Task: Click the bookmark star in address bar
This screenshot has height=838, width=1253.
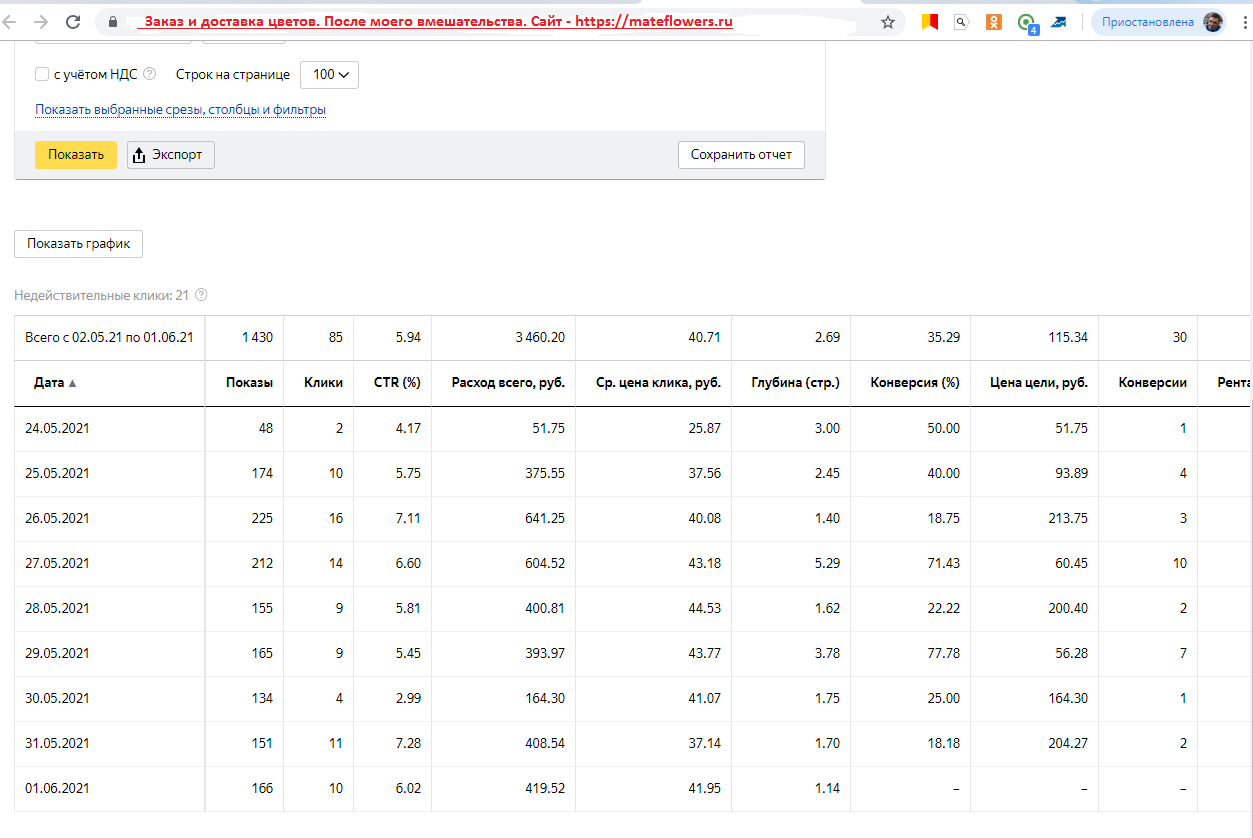Action: click(888, 22)
